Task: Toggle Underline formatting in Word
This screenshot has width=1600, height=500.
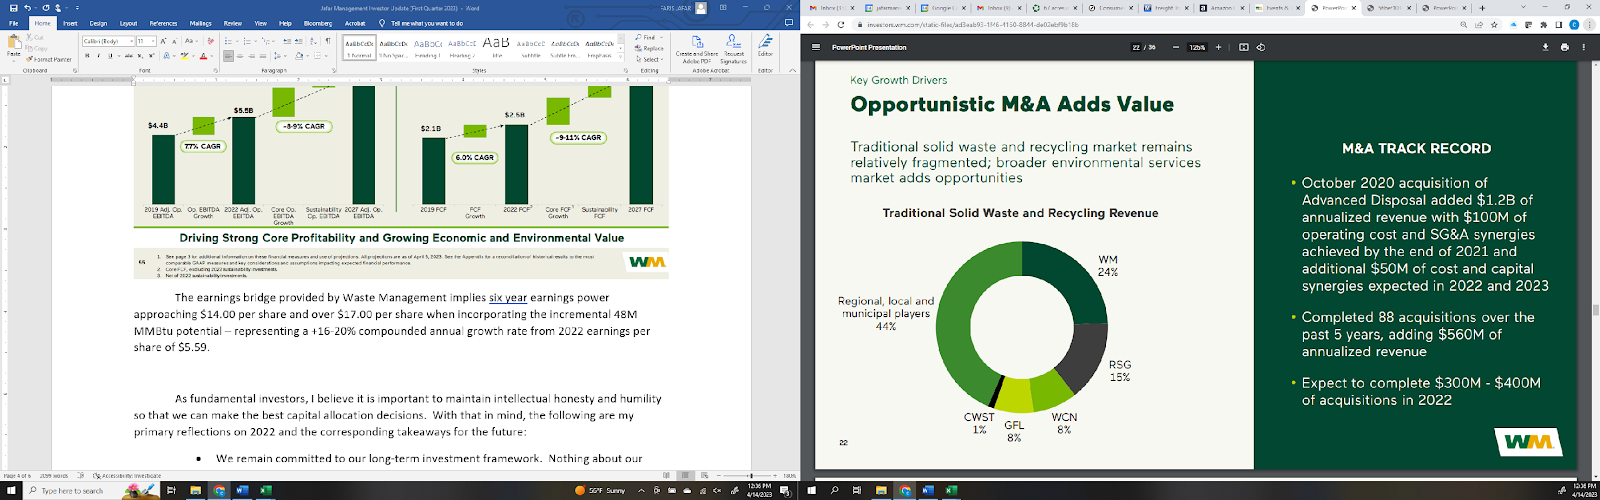Action: 110,56
